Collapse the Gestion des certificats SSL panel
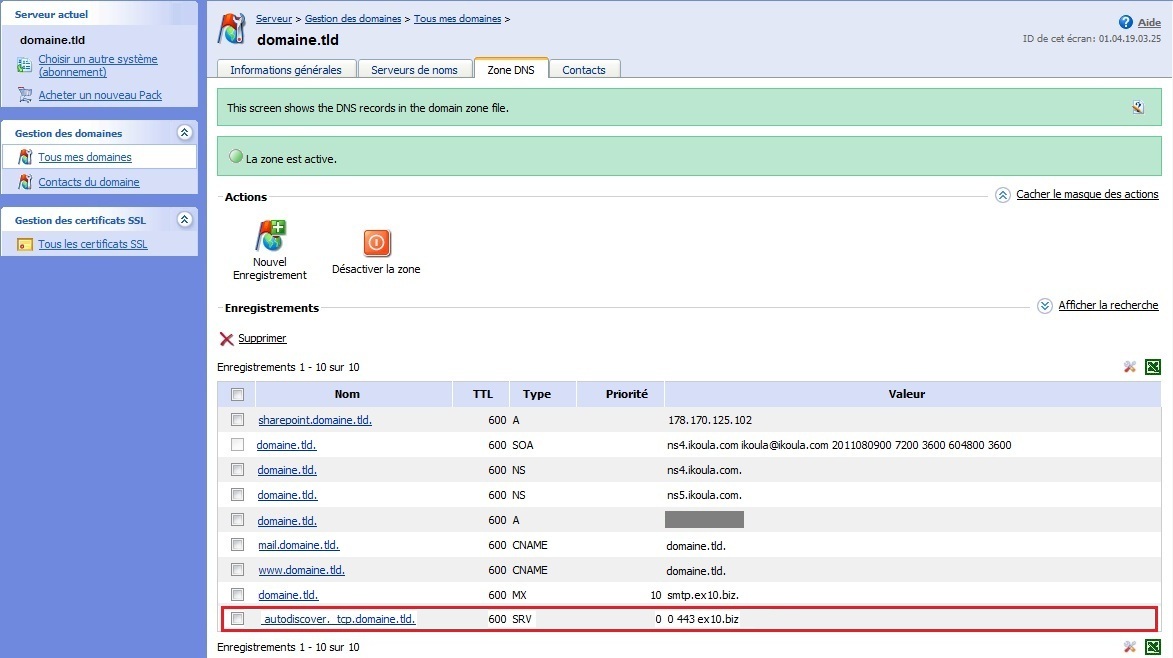1173x658 pixels. 183,220
